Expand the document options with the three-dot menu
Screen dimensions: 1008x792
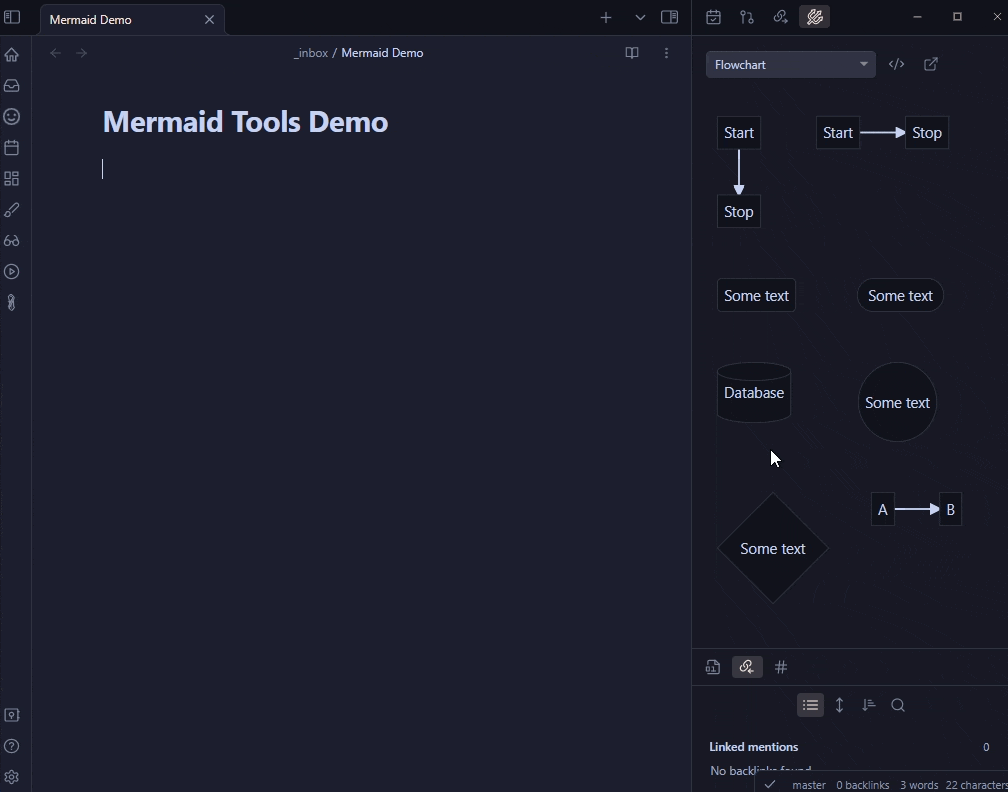pos(666,53)
